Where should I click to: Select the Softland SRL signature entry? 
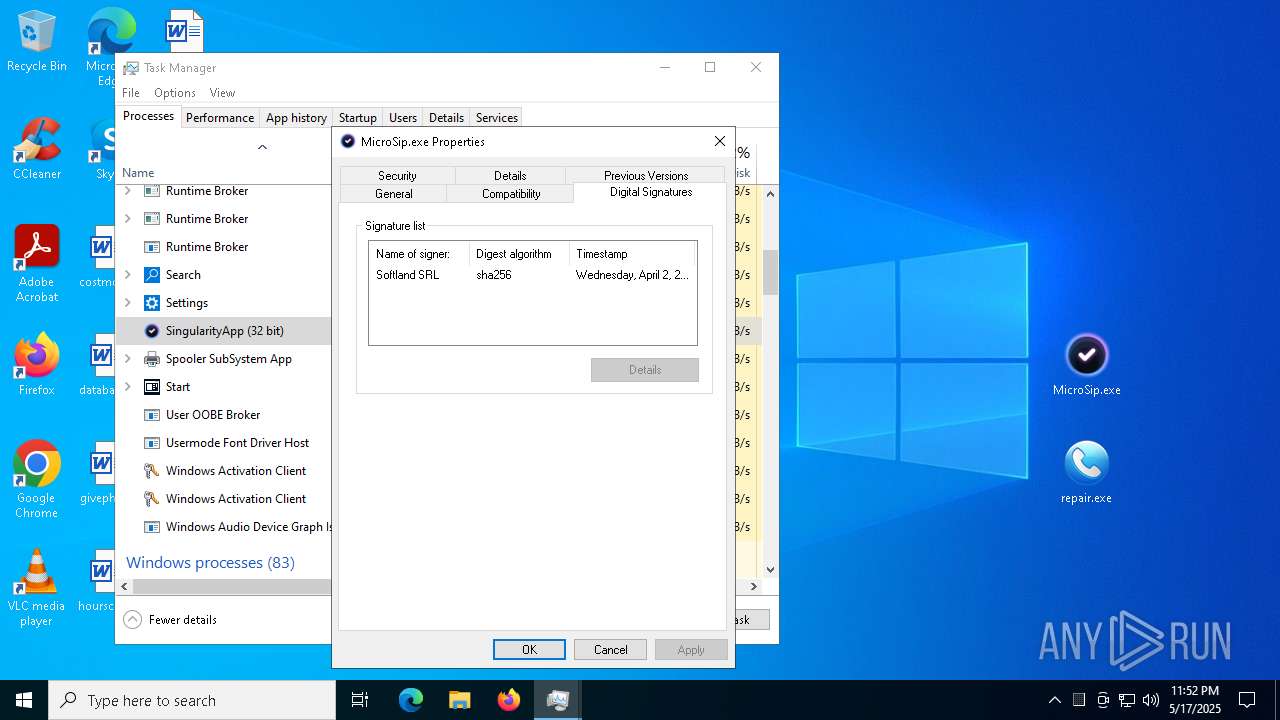click(x=532, y=275)
